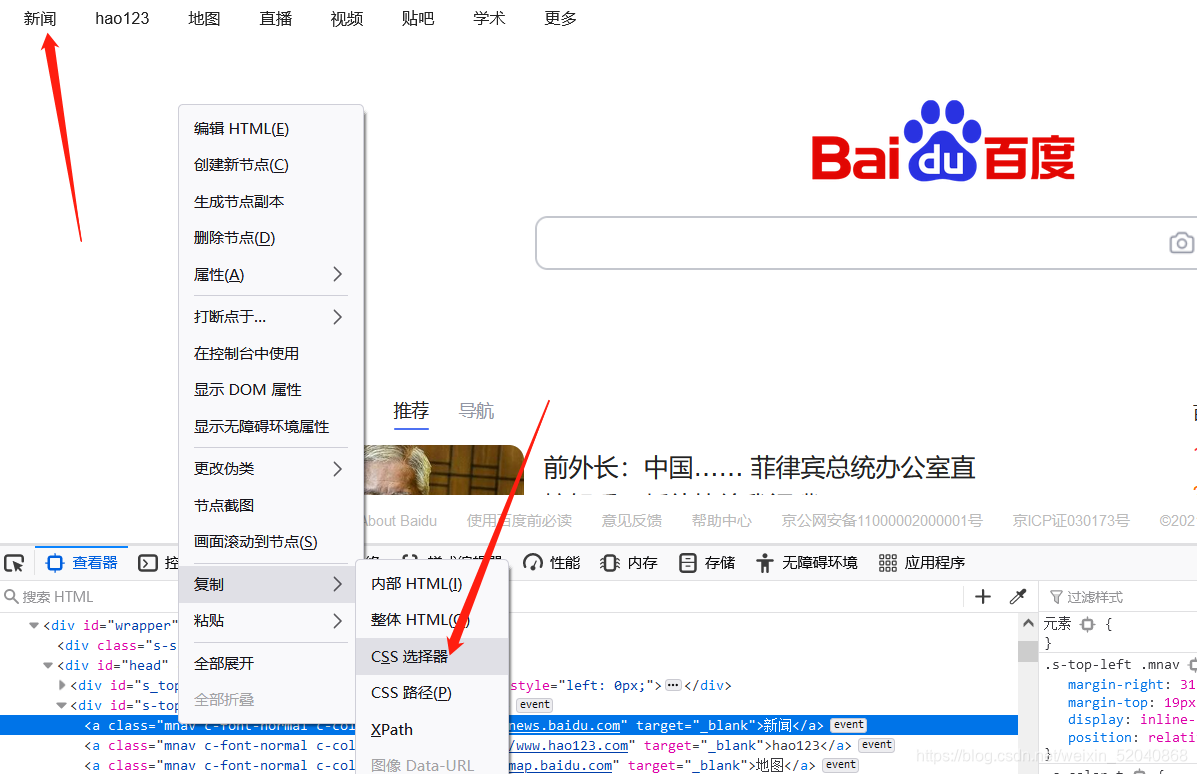
Task: Open the 学术 scholar link
Action: (489, 18)
